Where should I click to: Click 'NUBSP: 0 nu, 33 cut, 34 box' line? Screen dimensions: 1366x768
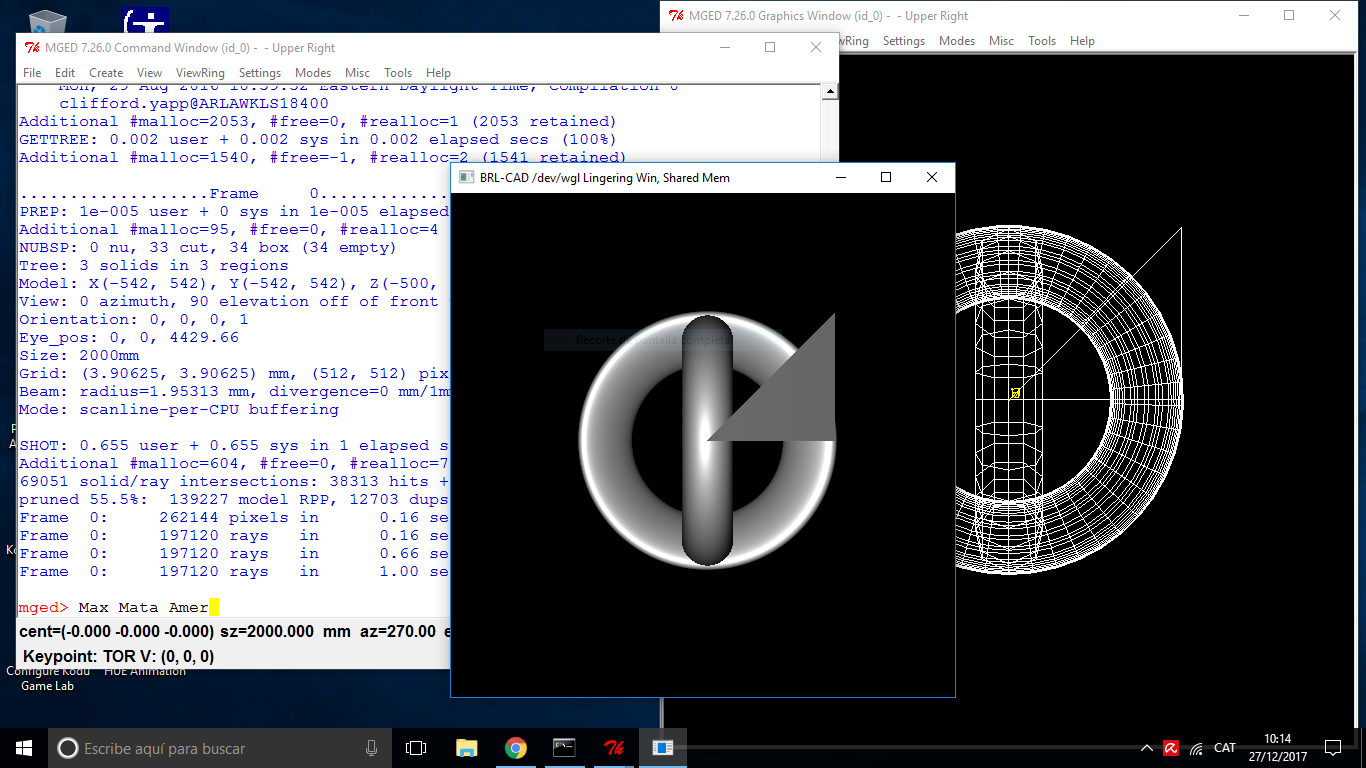point(208,247)
